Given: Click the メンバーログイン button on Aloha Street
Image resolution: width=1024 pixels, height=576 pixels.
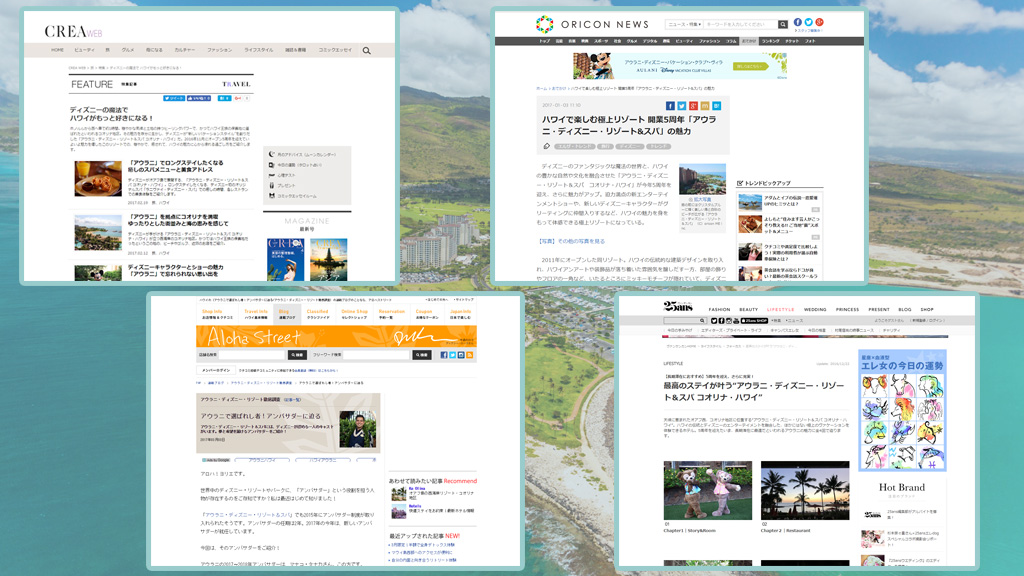Looking at the screenshot, I should click(x=215, y=370).
